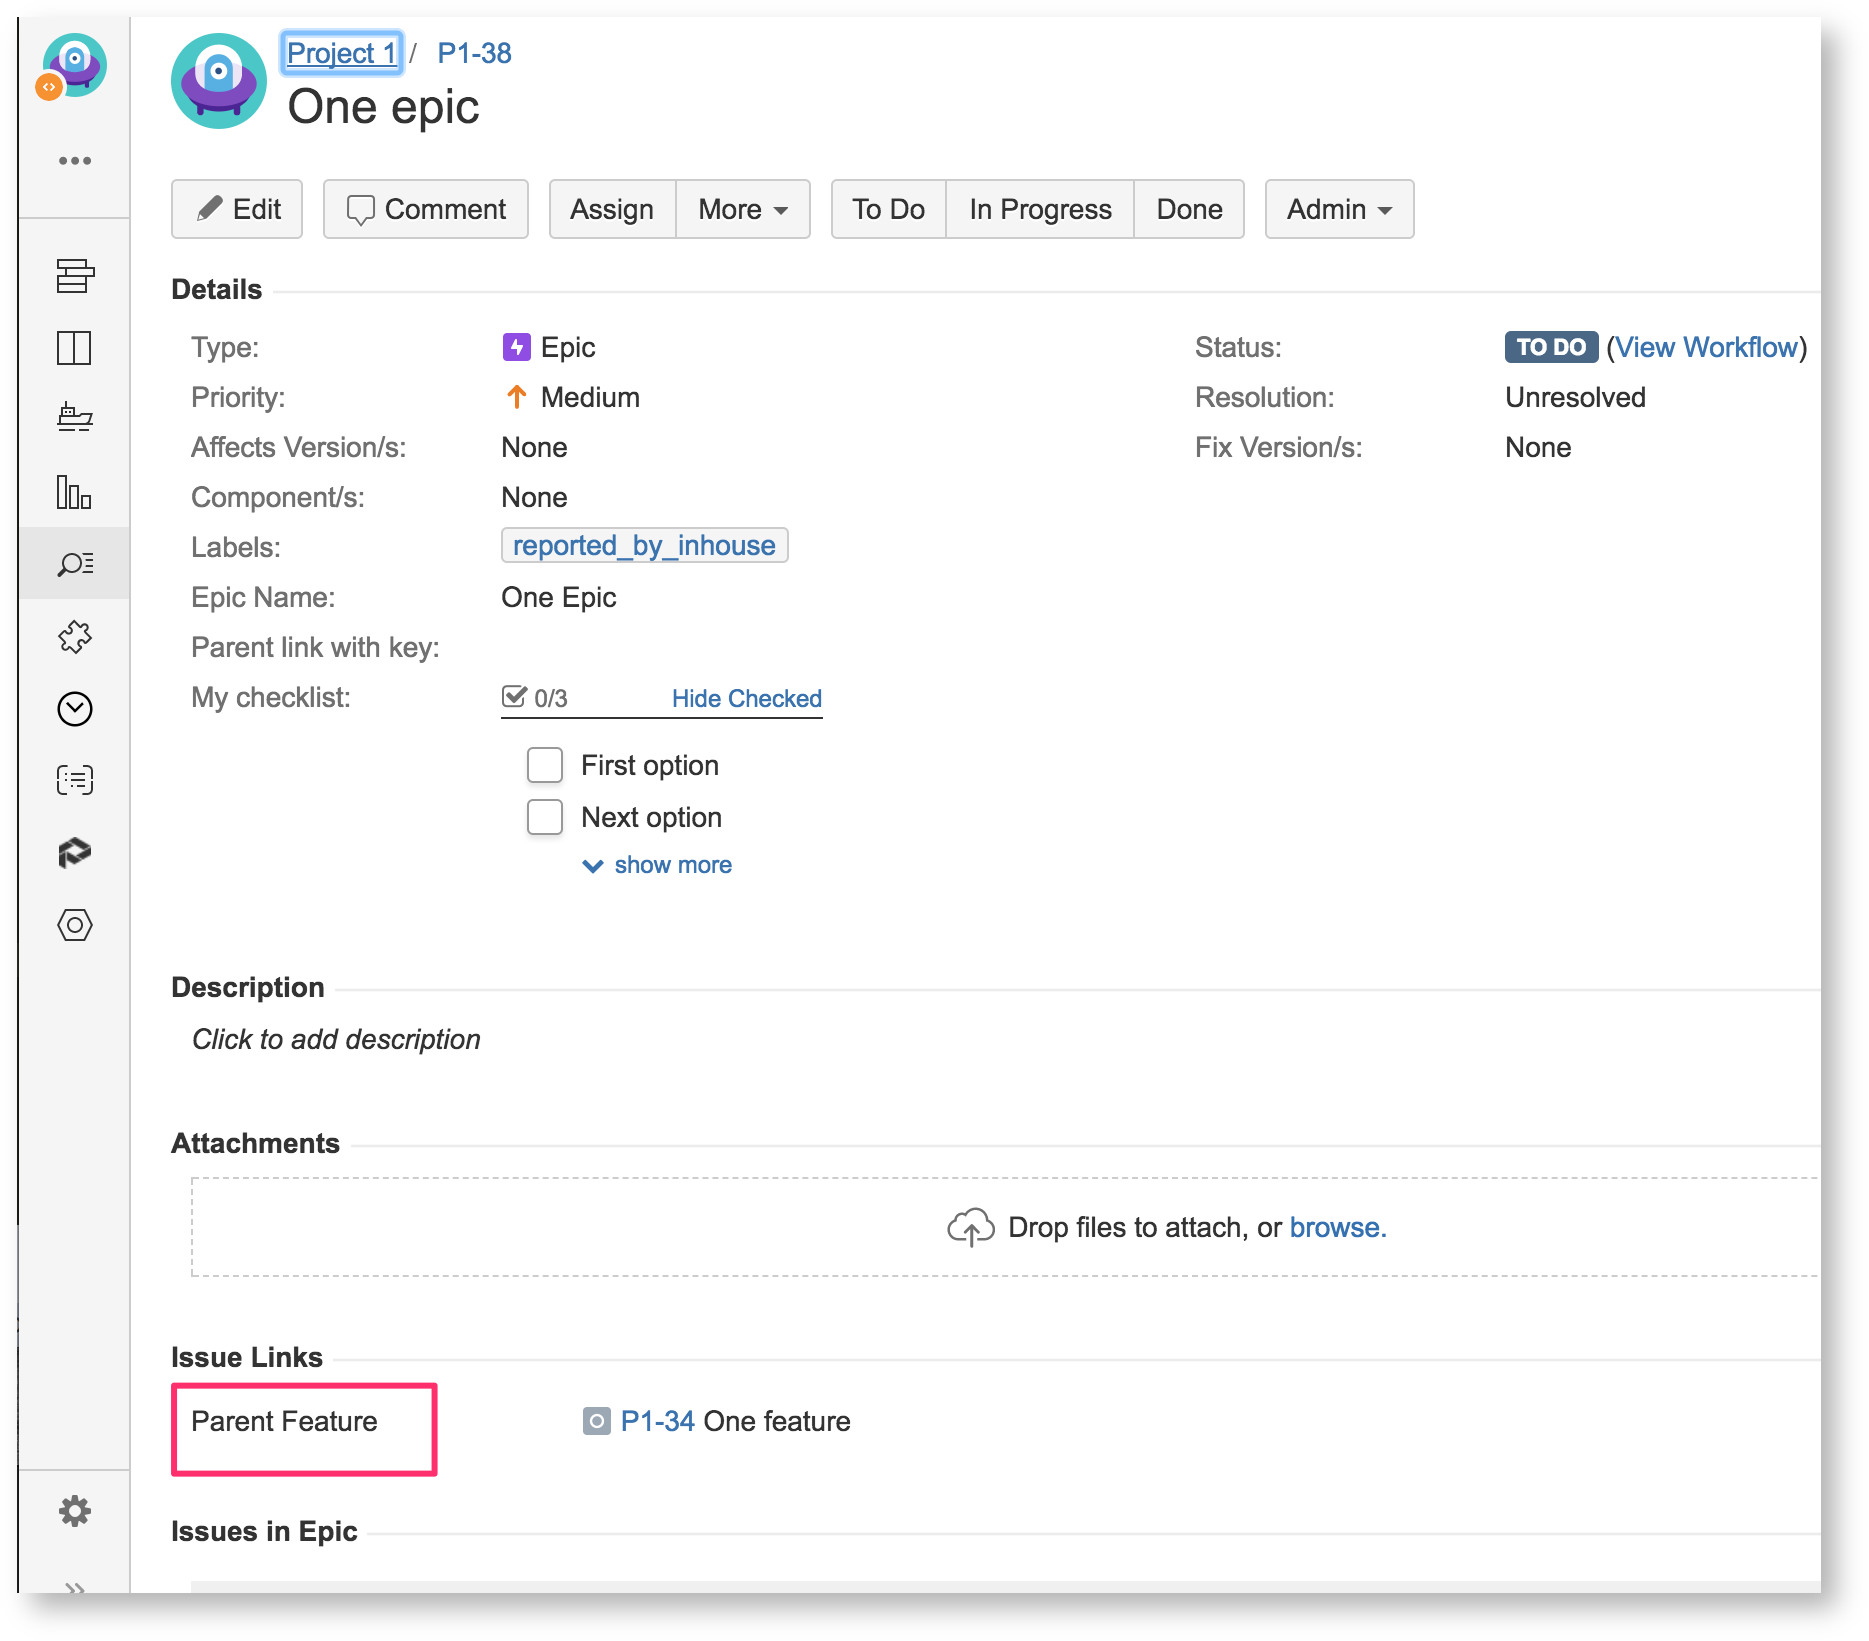Click the sidebar three-dots menu icon
1869x1641 pixels.
coord(75,160)
